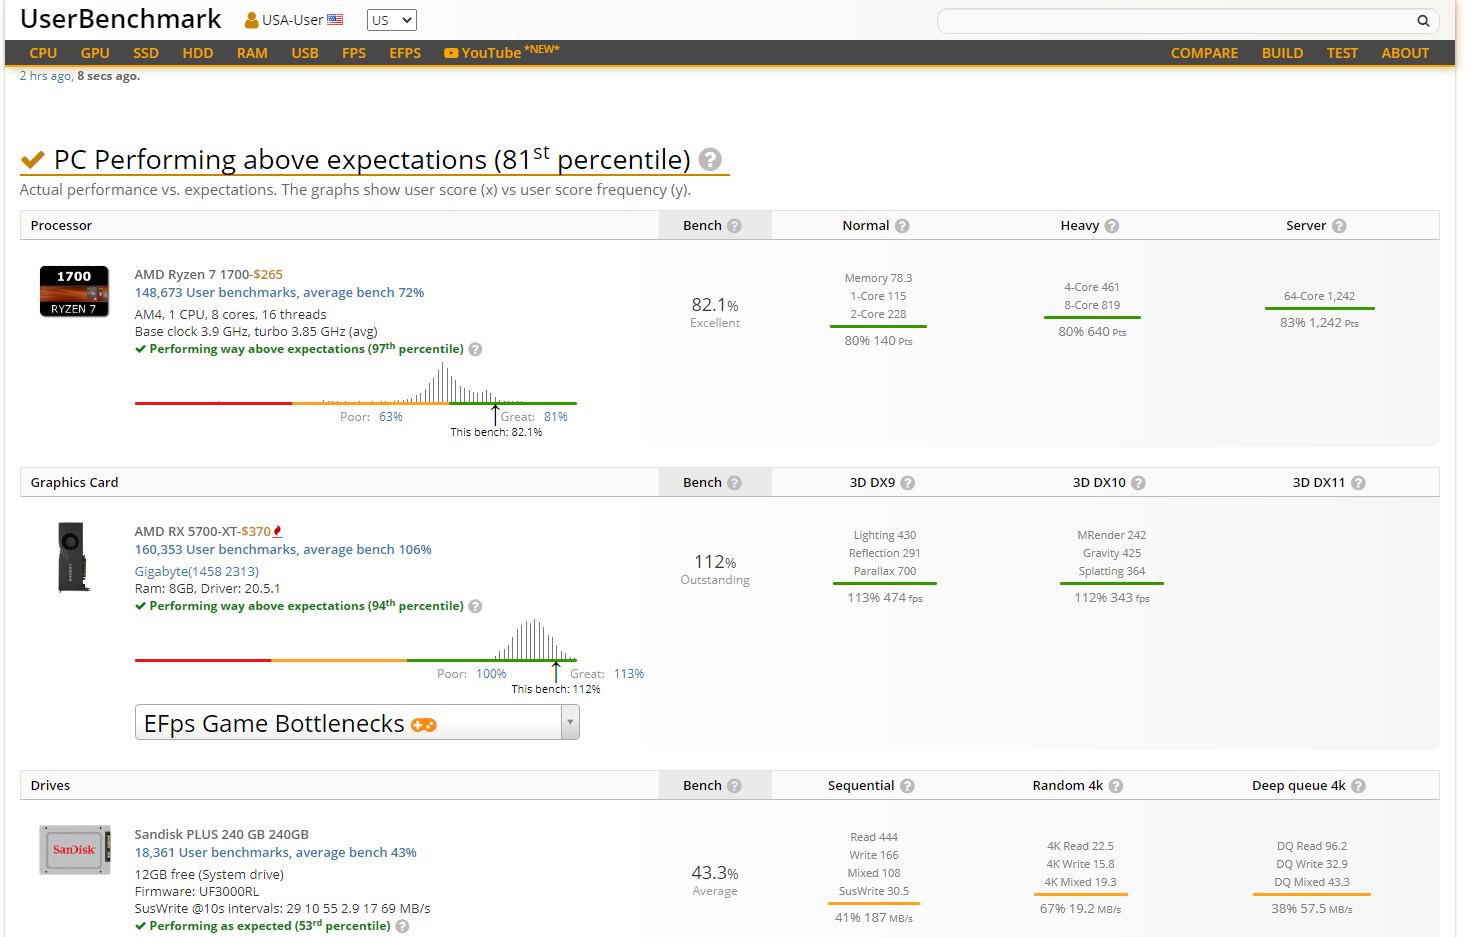Image resolution: width=1465 pixels, height=937 pixels.
Task: Click the '43.3%' drive bench score
Action: point(715,873)
